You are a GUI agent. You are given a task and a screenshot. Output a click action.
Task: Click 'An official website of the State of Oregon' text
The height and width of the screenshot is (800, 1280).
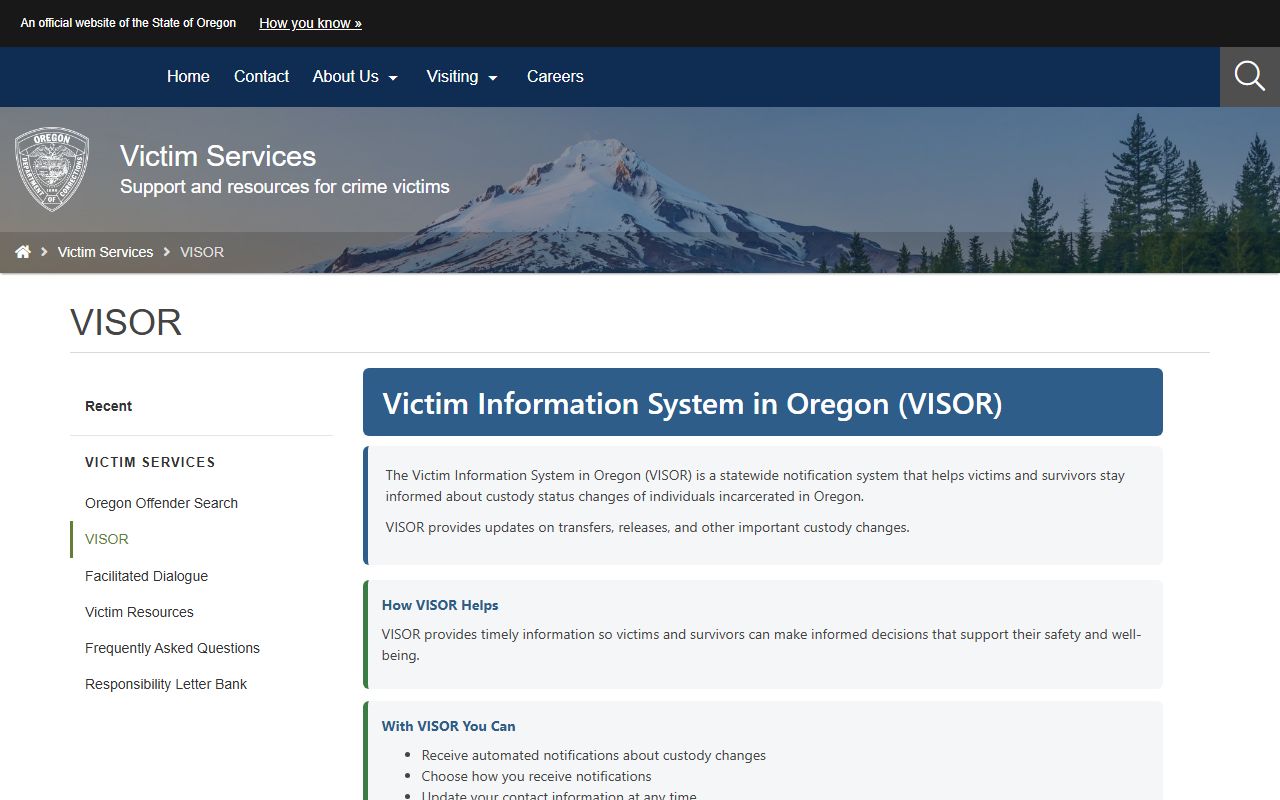[129, 23]
